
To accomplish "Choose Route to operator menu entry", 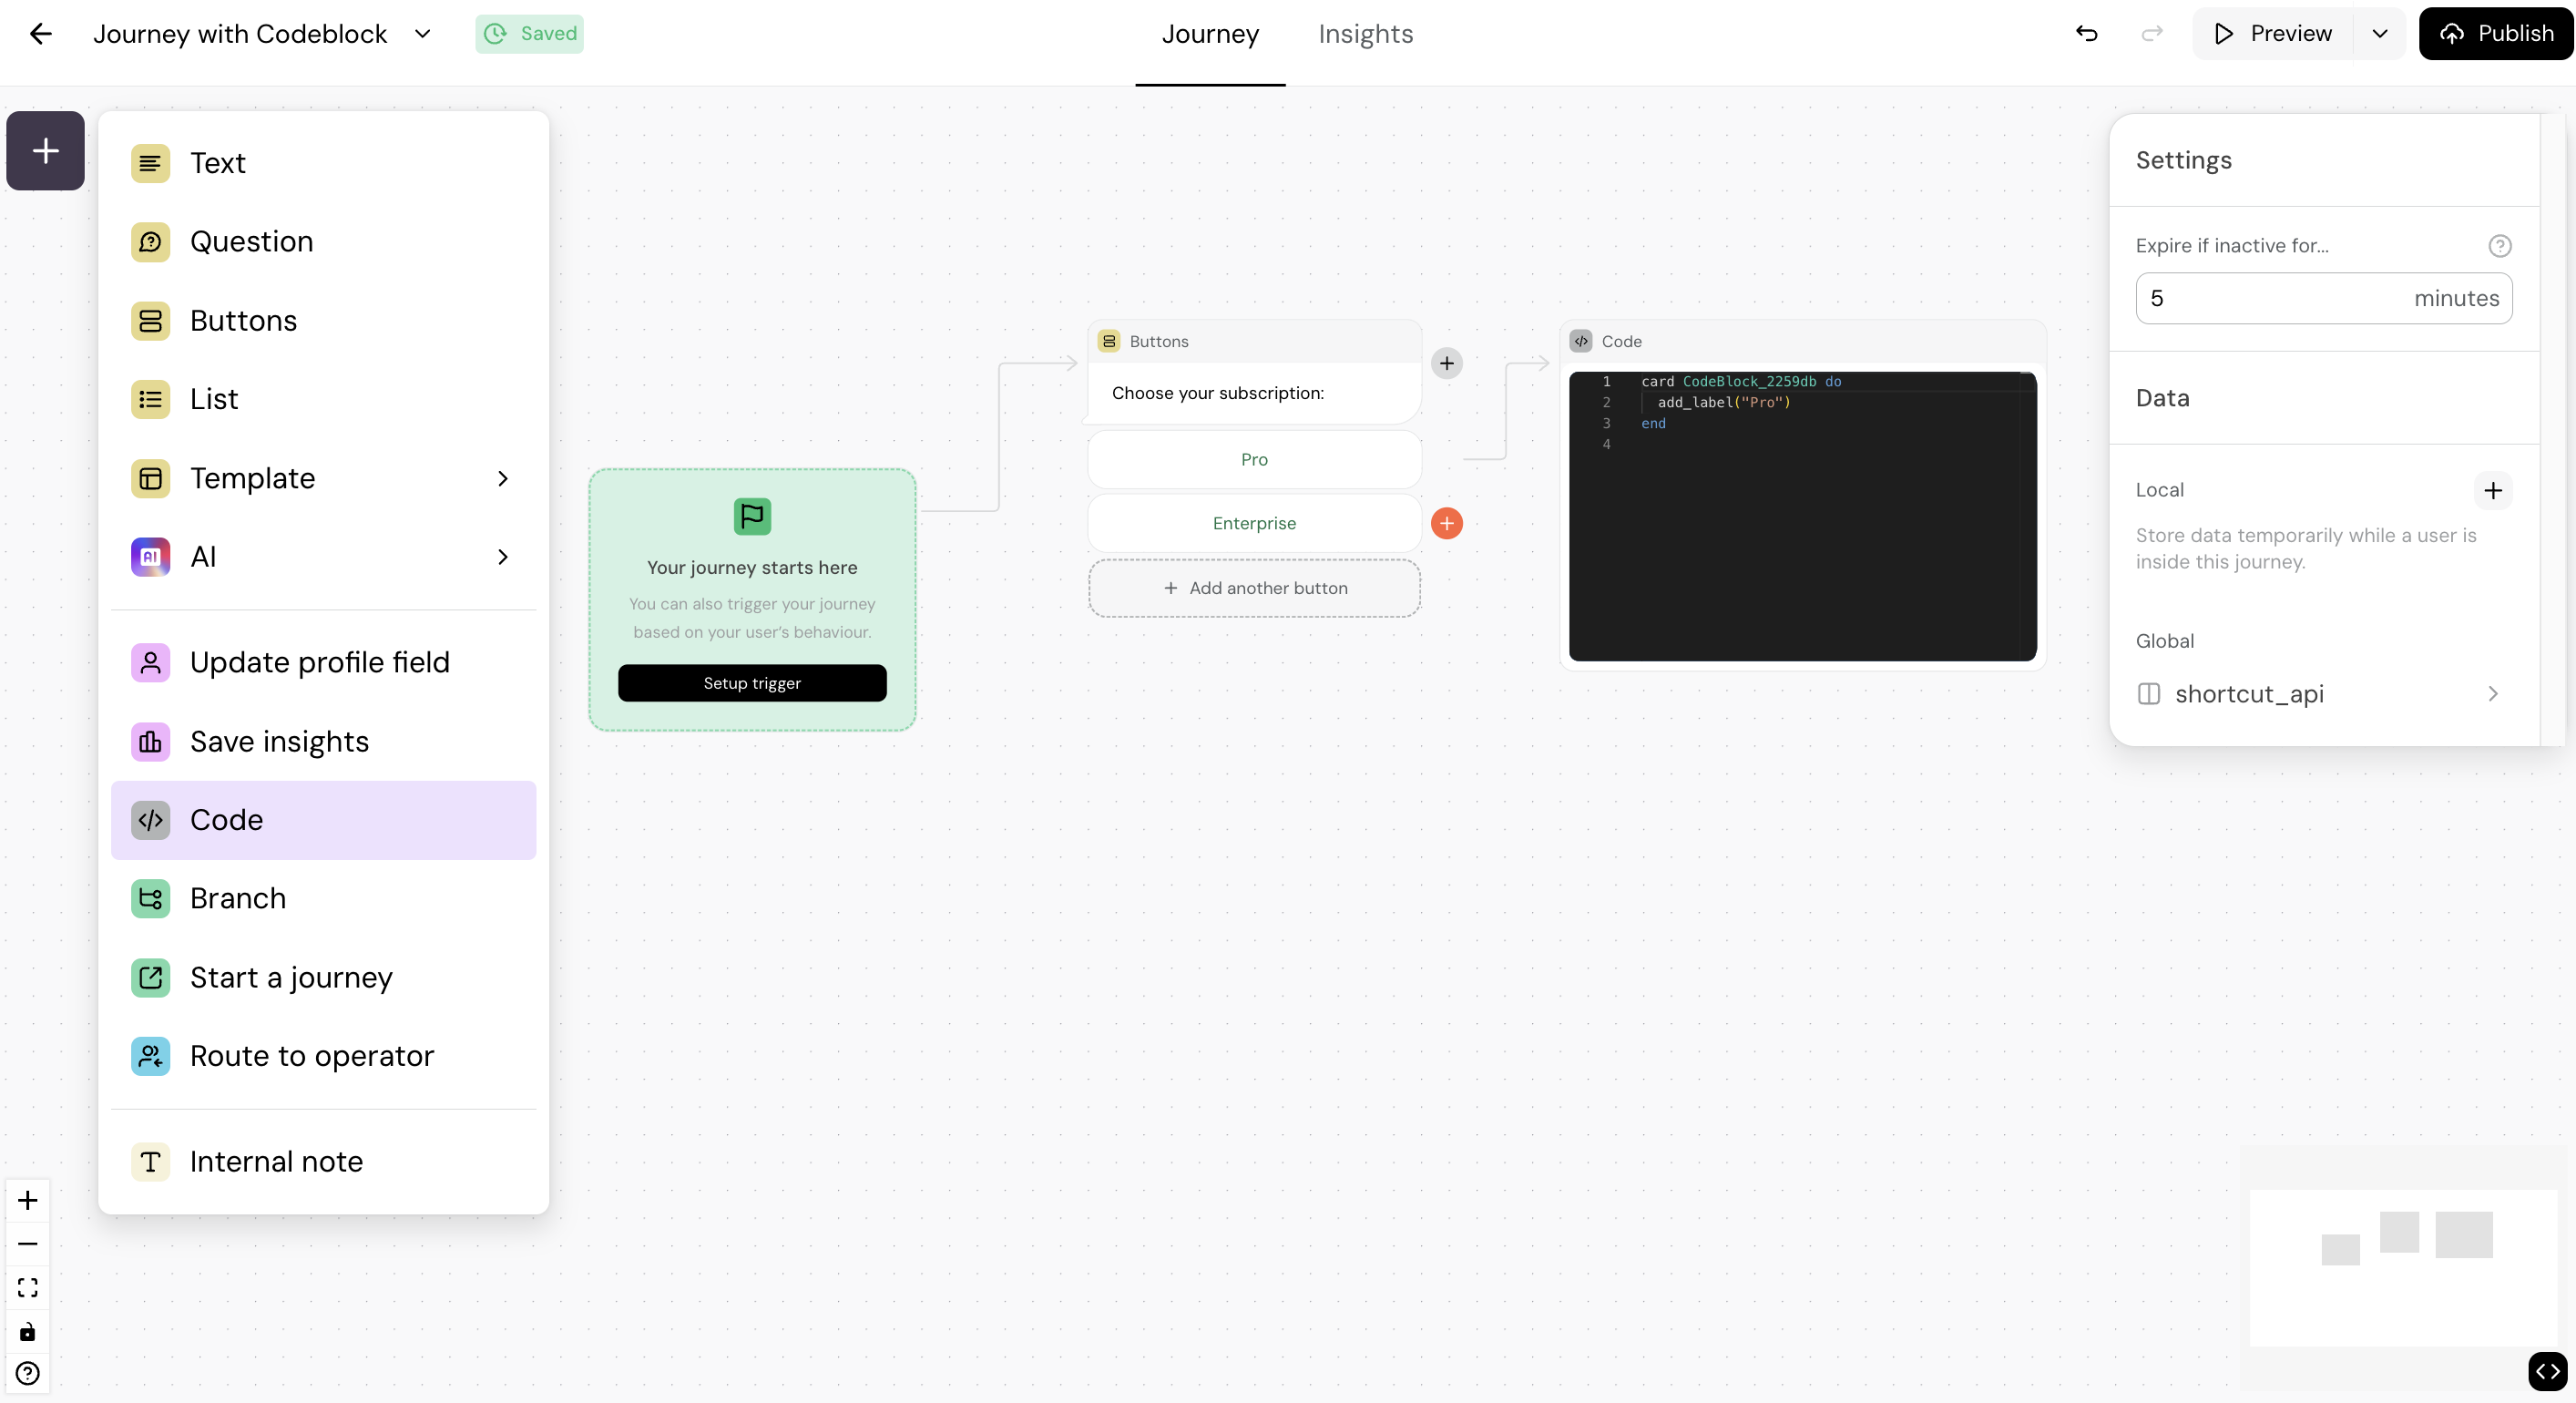I will 323,1057.
